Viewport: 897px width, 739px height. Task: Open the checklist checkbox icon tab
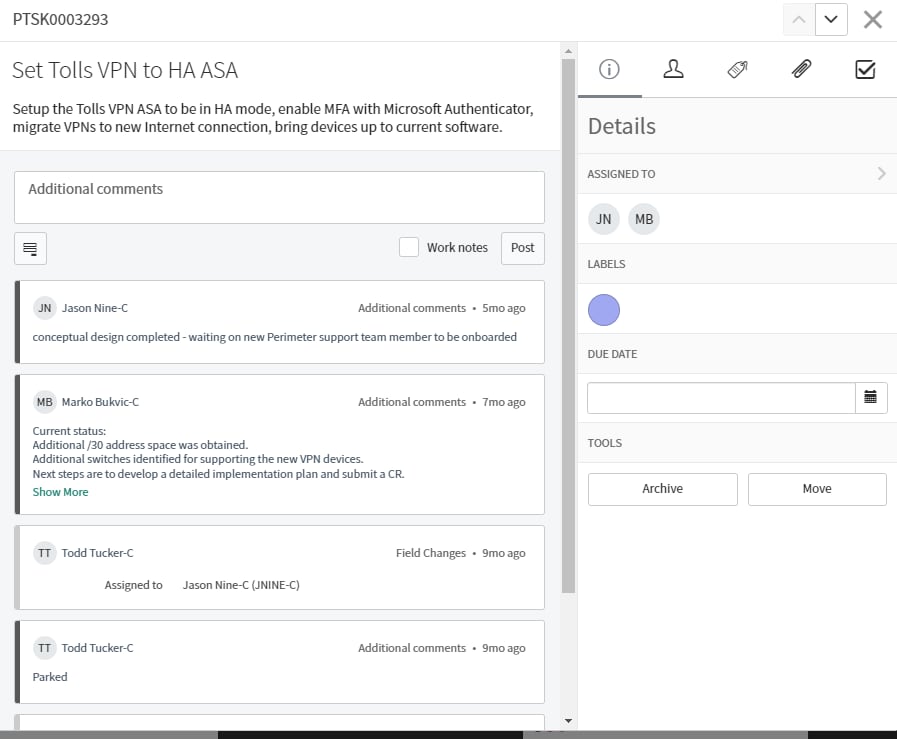[865, 70]
